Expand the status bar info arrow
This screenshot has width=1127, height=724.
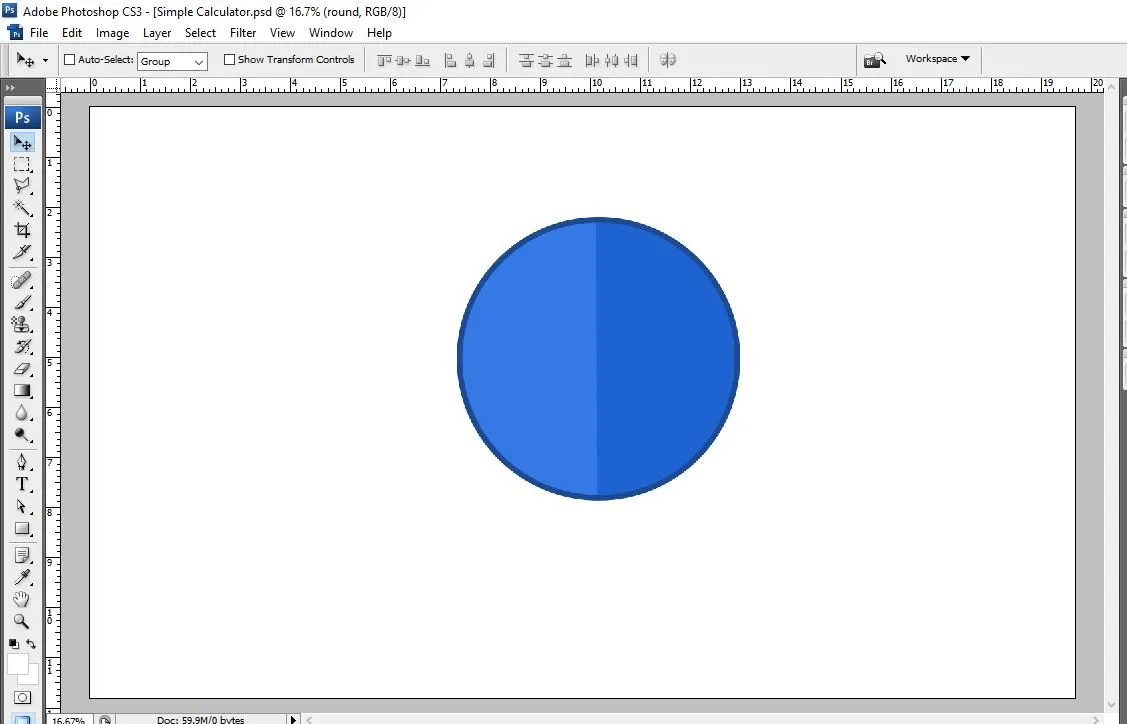(293, 719)
